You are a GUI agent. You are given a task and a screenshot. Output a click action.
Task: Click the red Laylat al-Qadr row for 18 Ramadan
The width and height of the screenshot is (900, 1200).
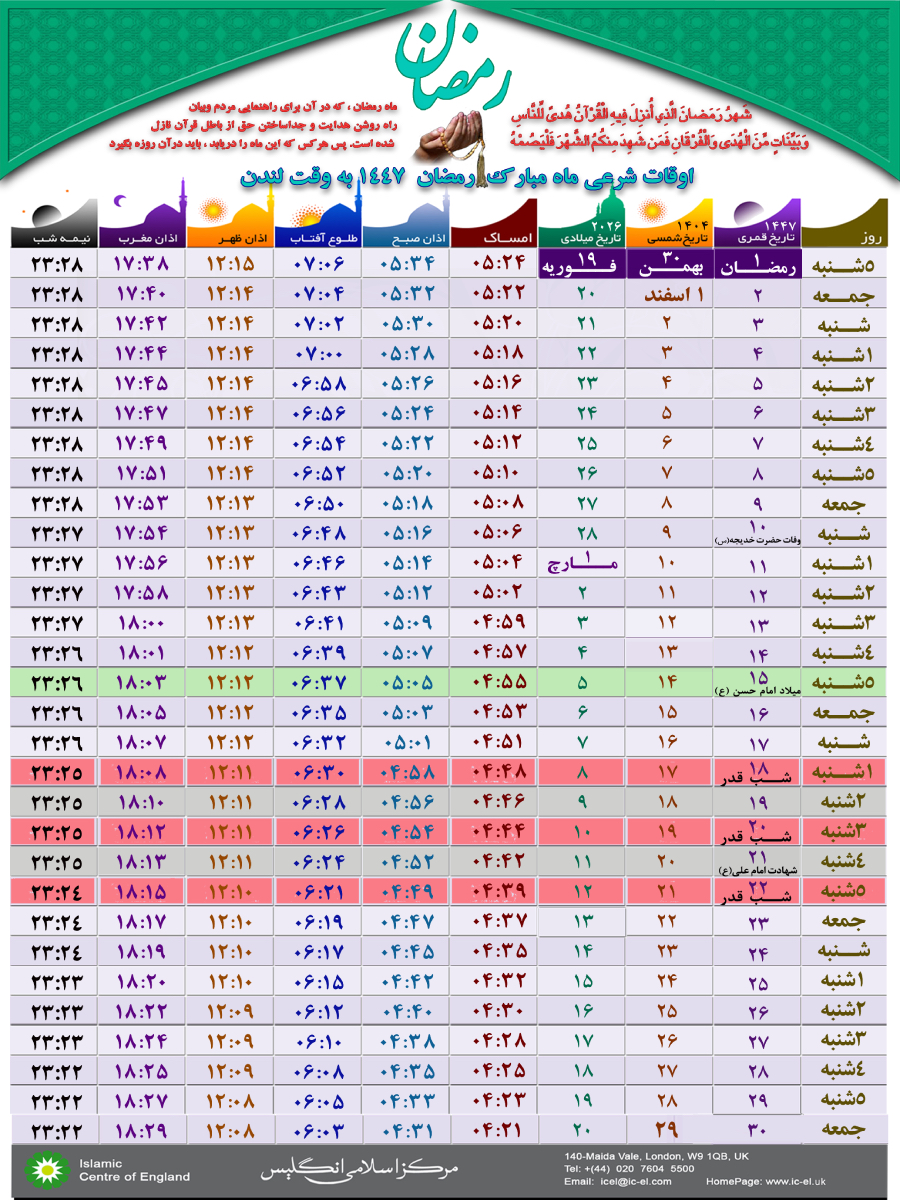pos(450,773)
